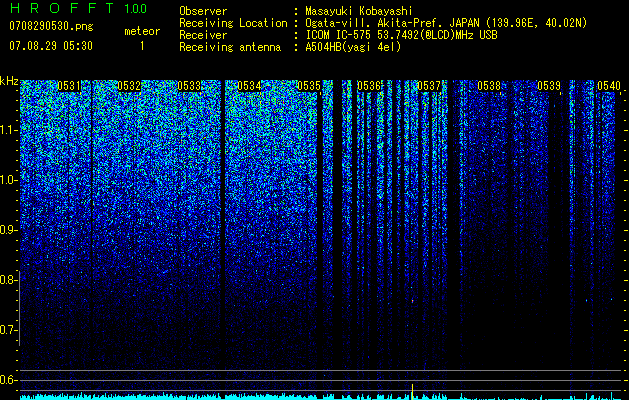Click the kHz axis unit label
629x400 pixels.
click(9, 81)
